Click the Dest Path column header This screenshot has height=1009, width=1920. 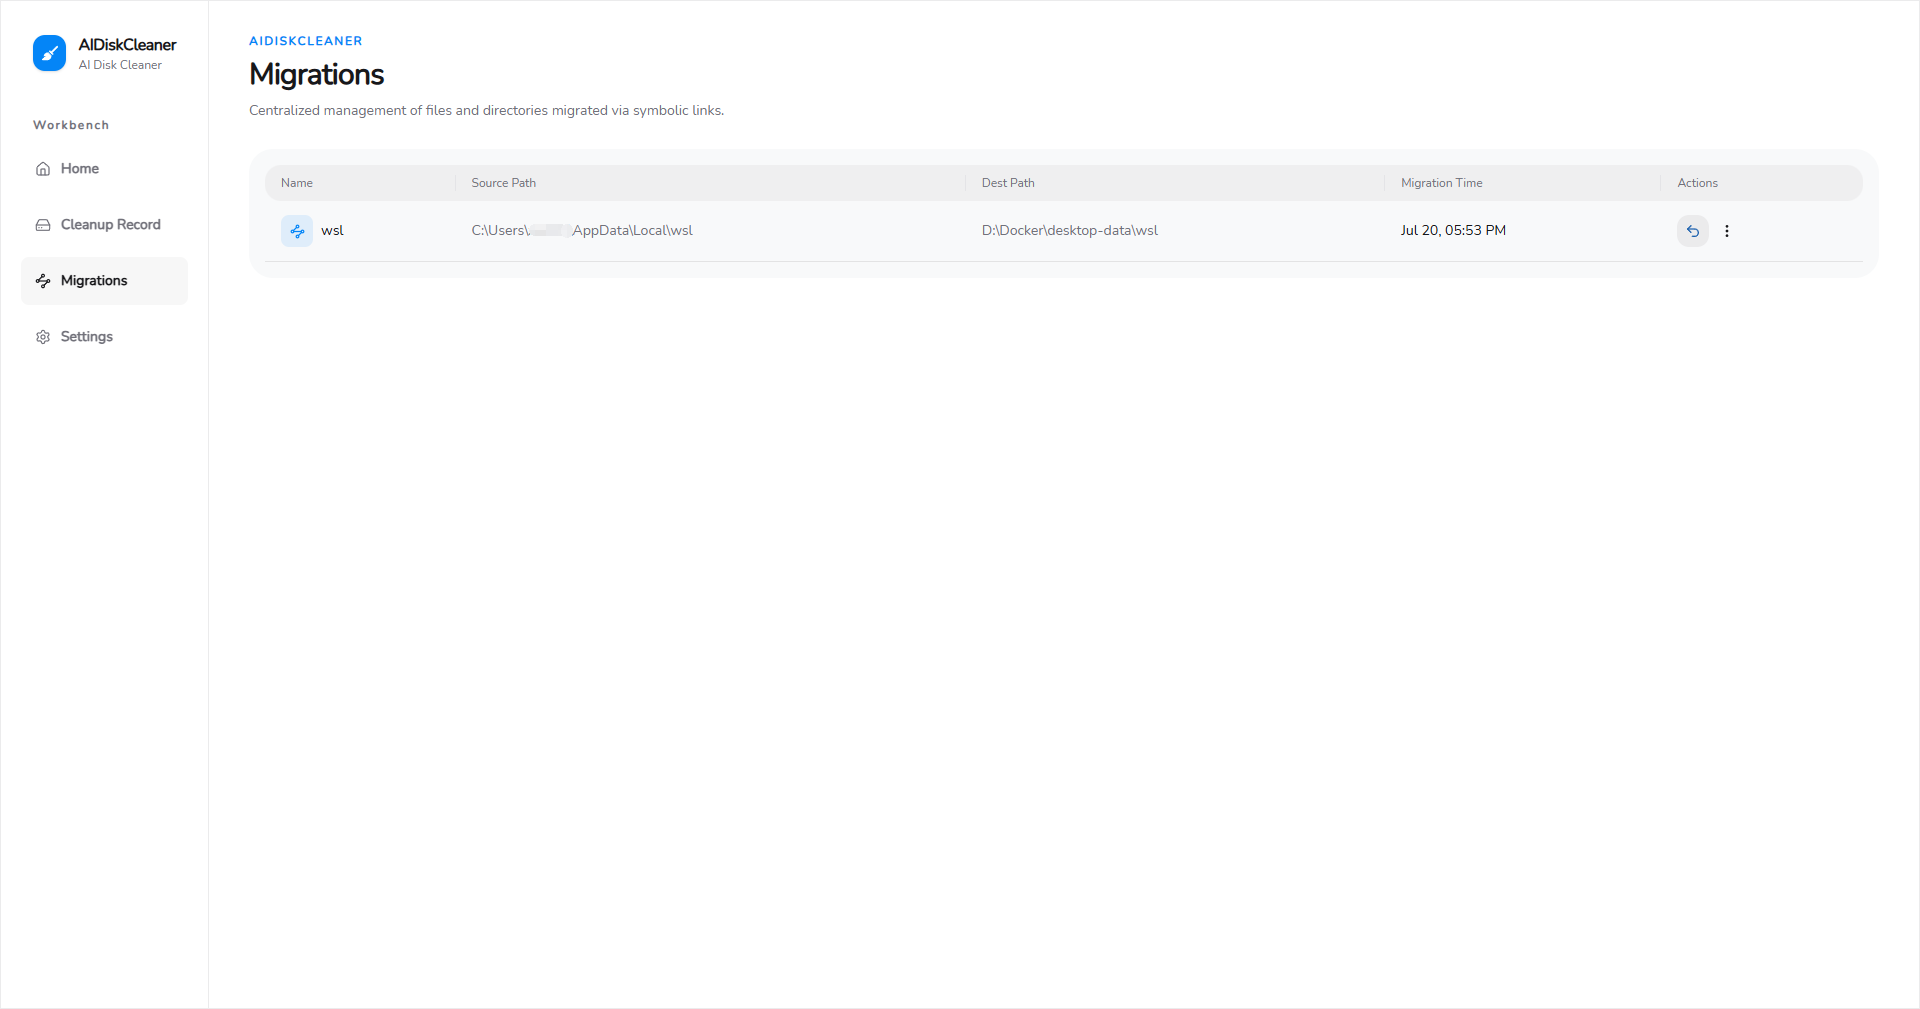(1008, 183)
